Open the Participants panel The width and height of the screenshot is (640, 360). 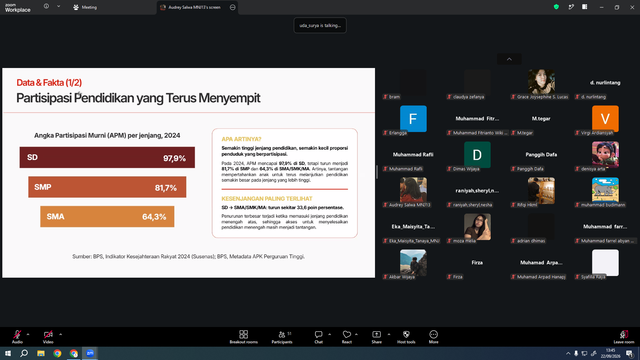point(282,337)
